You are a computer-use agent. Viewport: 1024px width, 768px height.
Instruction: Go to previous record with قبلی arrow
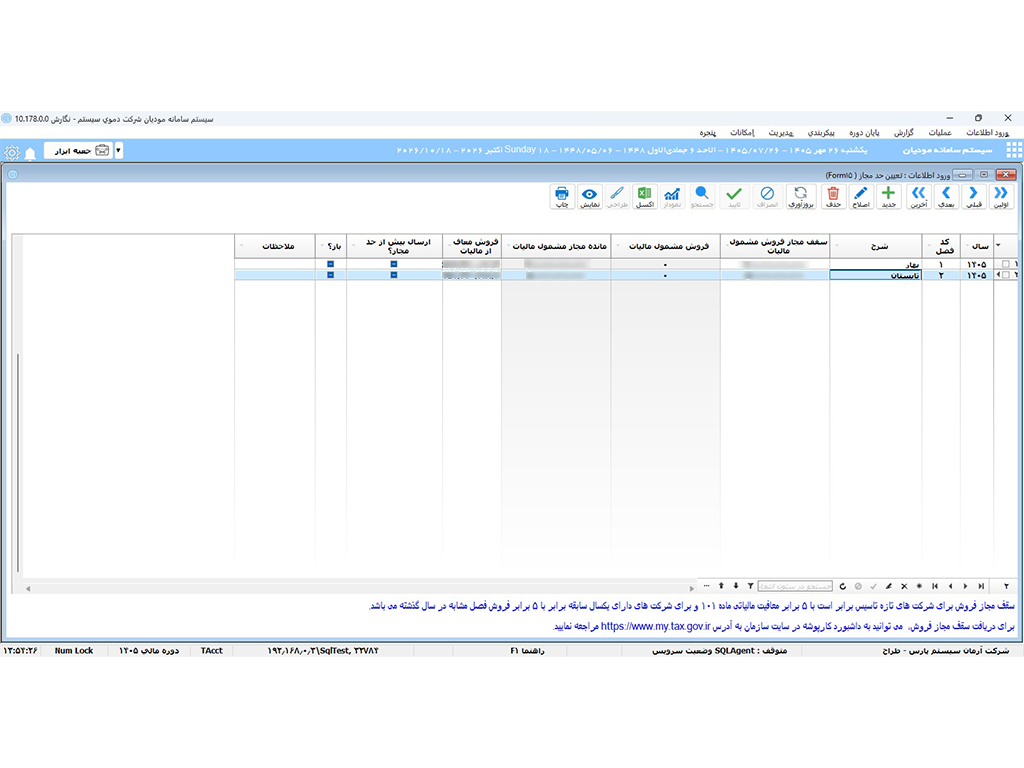coord(974,196)
